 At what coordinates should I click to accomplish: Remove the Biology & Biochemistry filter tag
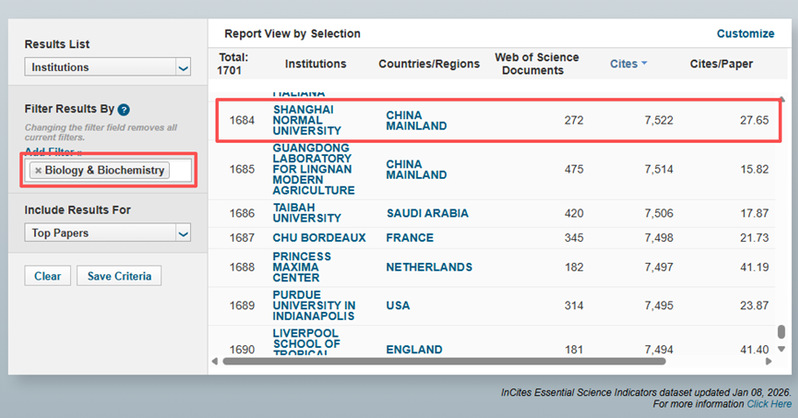[38, 171]
